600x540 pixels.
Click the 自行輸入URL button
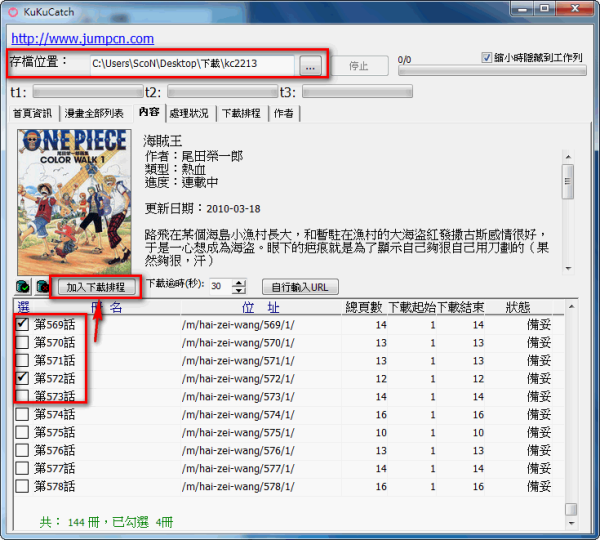tap(300, 287)
